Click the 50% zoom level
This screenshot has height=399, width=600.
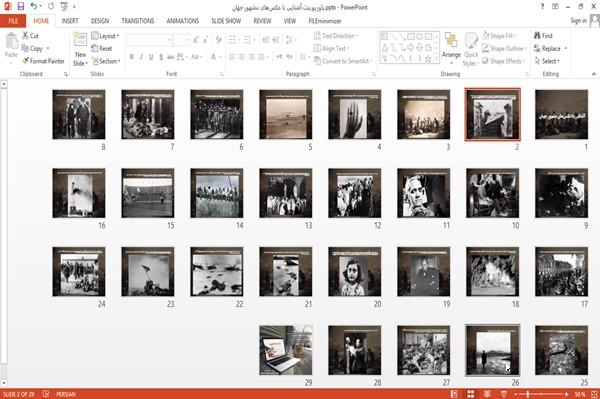(580, 394)
